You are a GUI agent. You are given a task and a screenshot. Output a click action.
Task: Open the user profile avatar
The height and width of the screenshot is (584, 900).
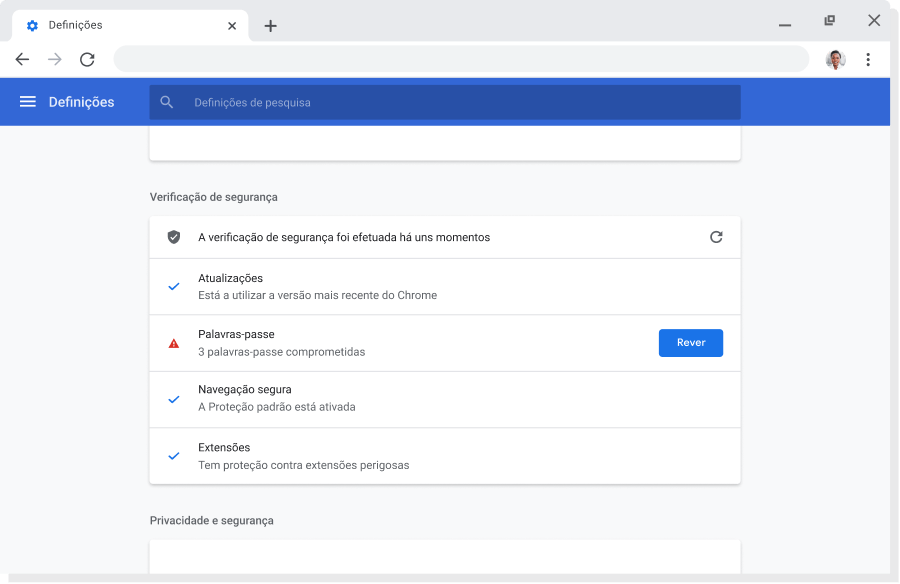click(835, 60)
